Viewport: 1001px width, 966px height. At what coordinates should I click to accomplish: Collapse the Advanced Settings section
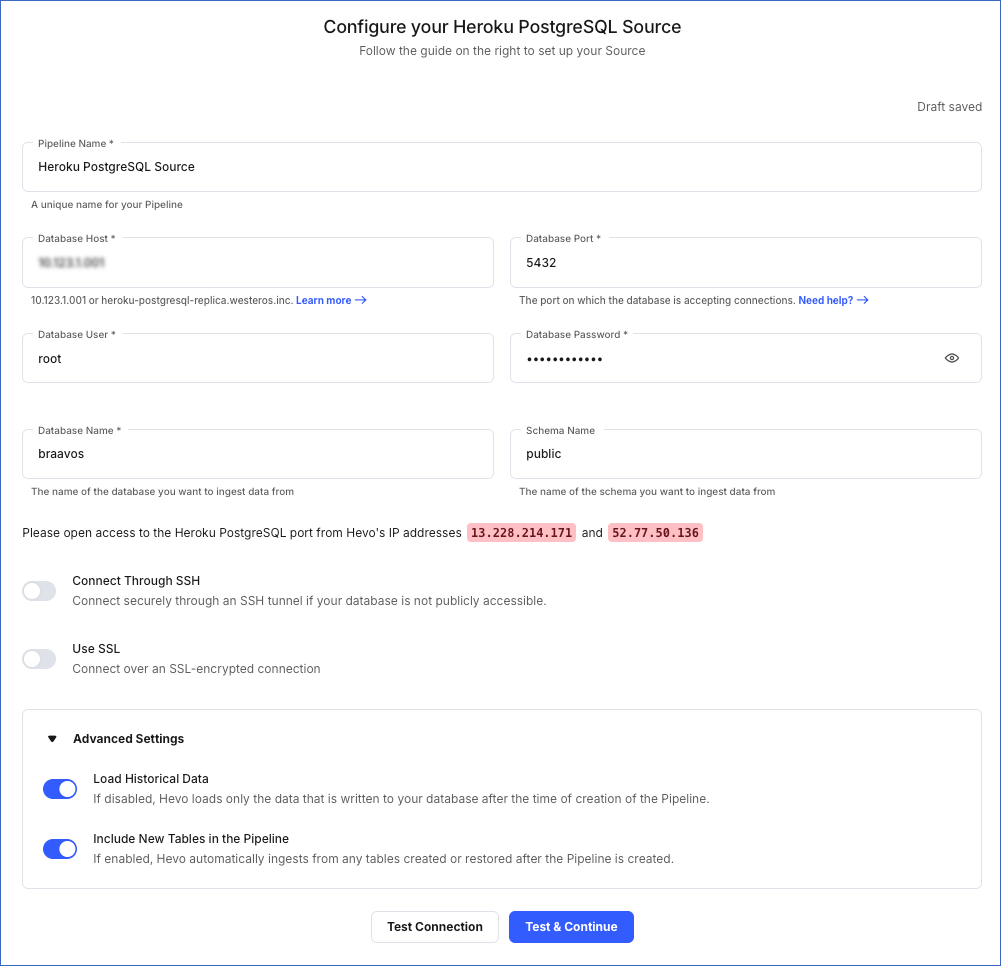pyautogui.click(x=52, y=738)
